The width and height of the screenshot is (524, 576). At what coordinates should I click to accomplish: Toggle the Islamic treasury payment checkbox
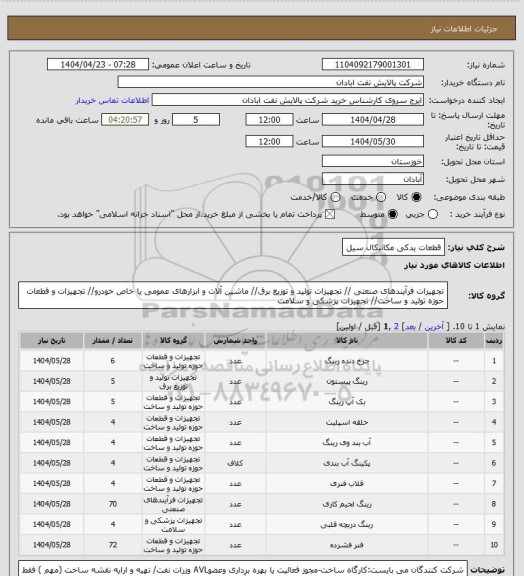[x=330, y=214]
